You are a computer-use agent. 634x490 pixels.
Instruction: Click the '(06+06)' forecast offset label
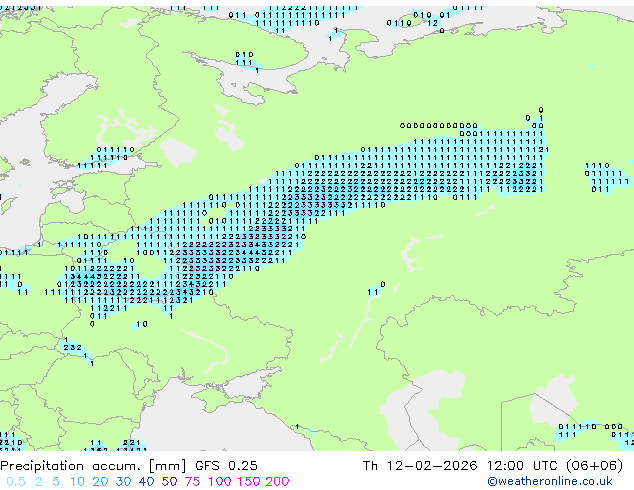pos(594,466)
